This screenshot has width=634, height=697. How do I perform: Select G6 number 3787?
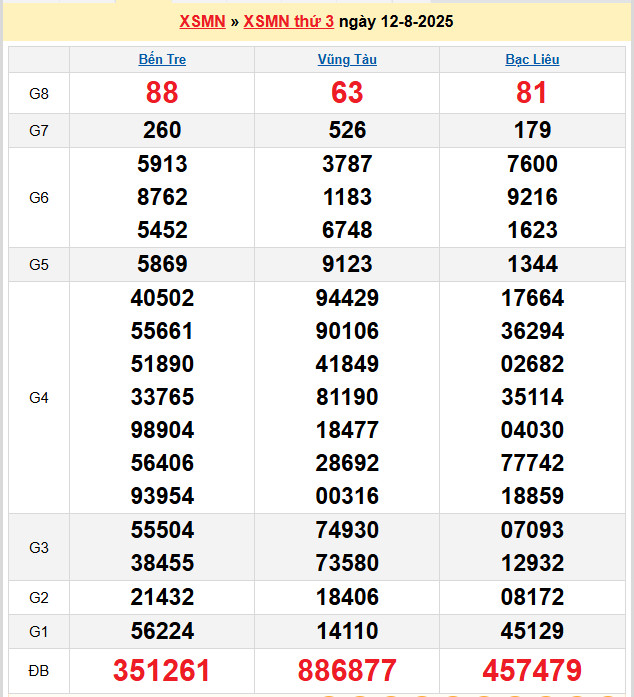point(347,164)
